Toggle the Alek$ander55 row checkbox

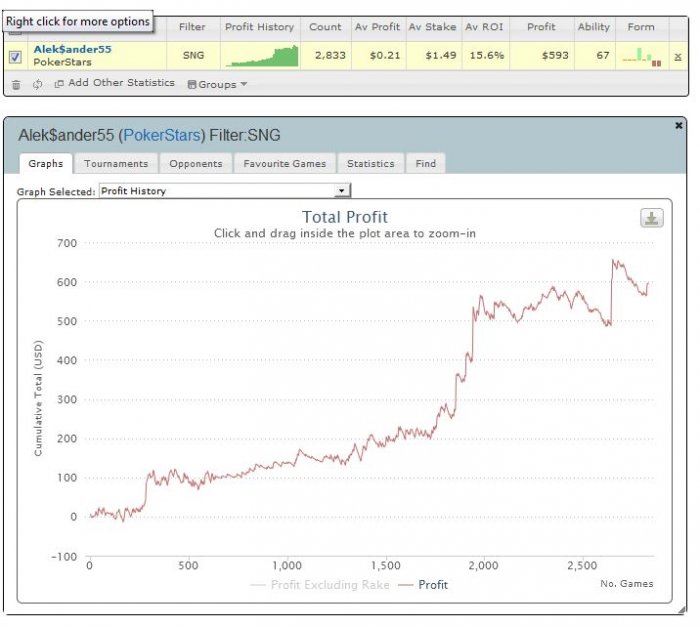pos(16,57)
